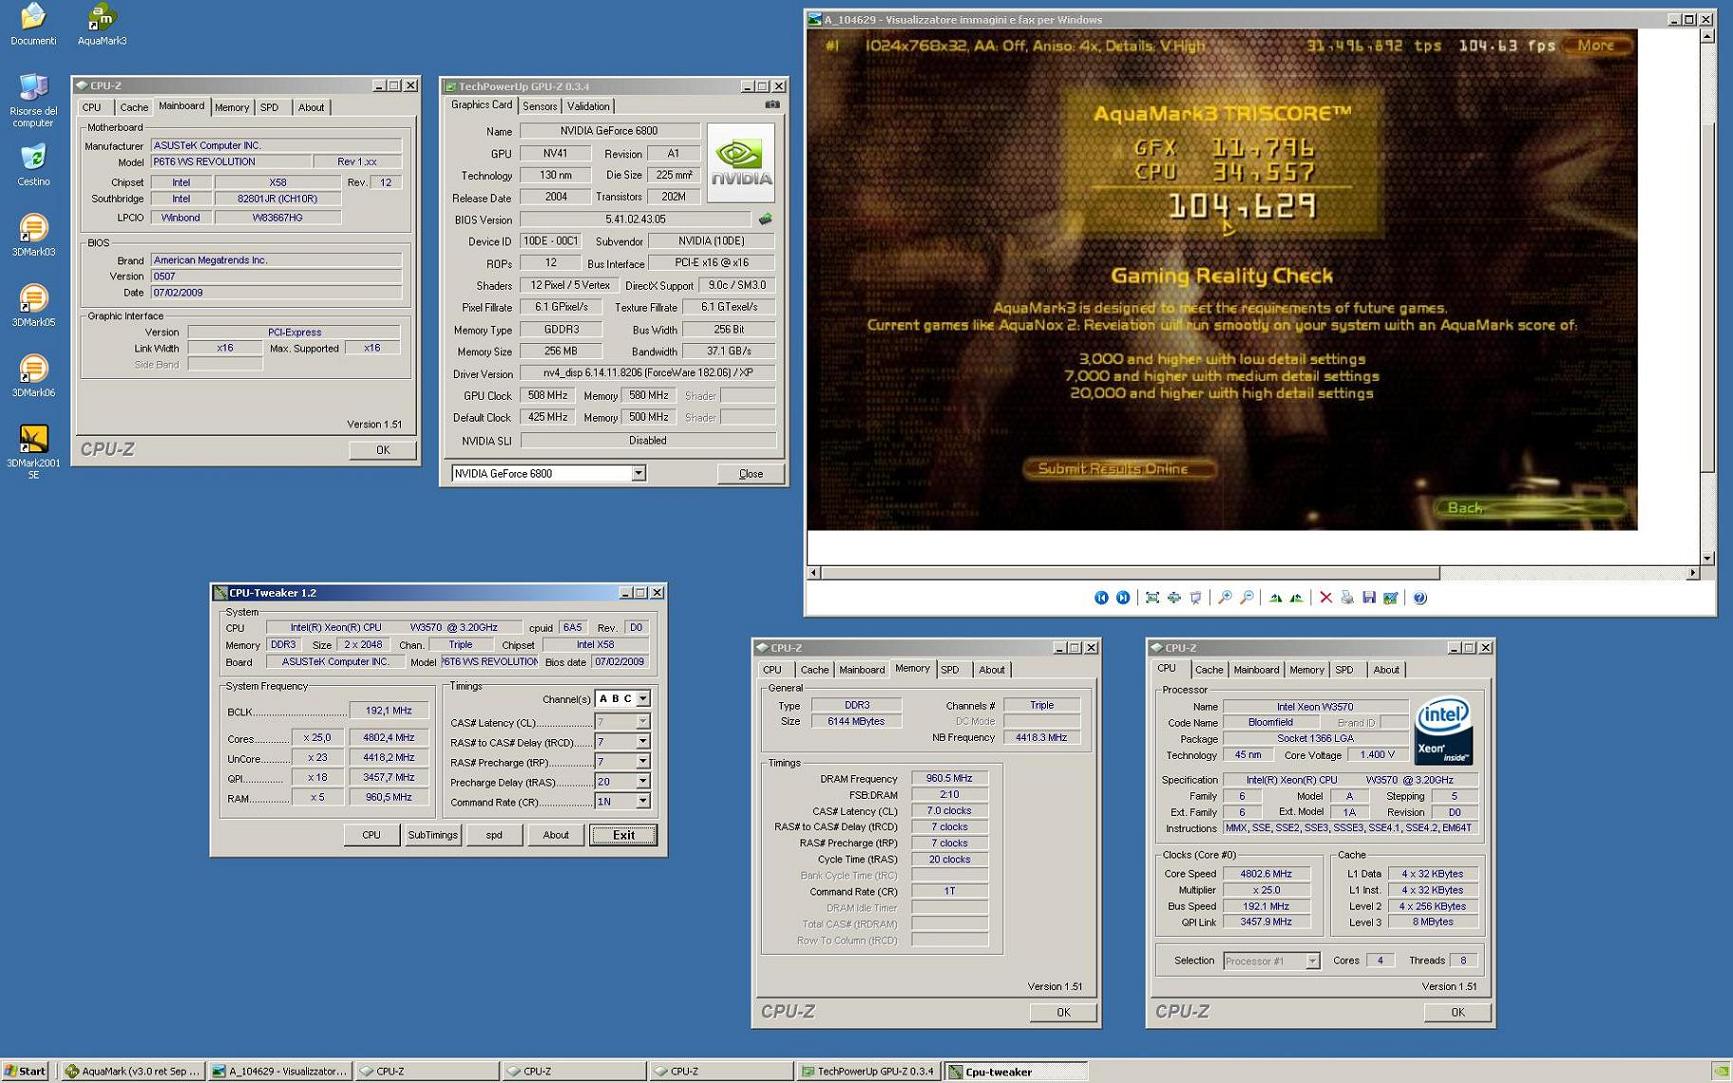Open AquaMark3 desktop shortcut
This screenshot has height=1083, width=1733.
(102, 24)
